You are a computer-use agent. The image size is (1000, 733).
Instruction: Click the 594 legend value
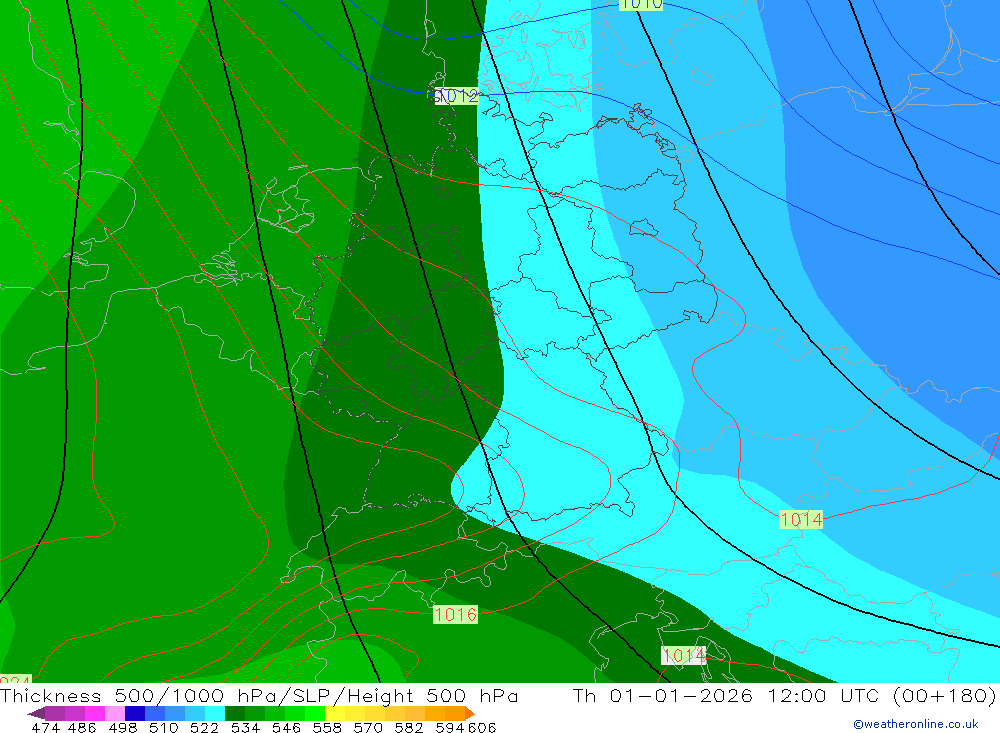click(x=450, y=727)
